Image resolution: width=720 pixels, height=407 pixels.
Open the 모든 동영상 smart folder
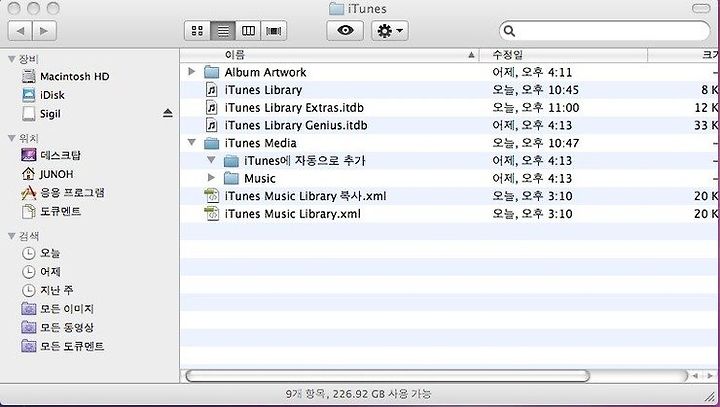point(57,327)
